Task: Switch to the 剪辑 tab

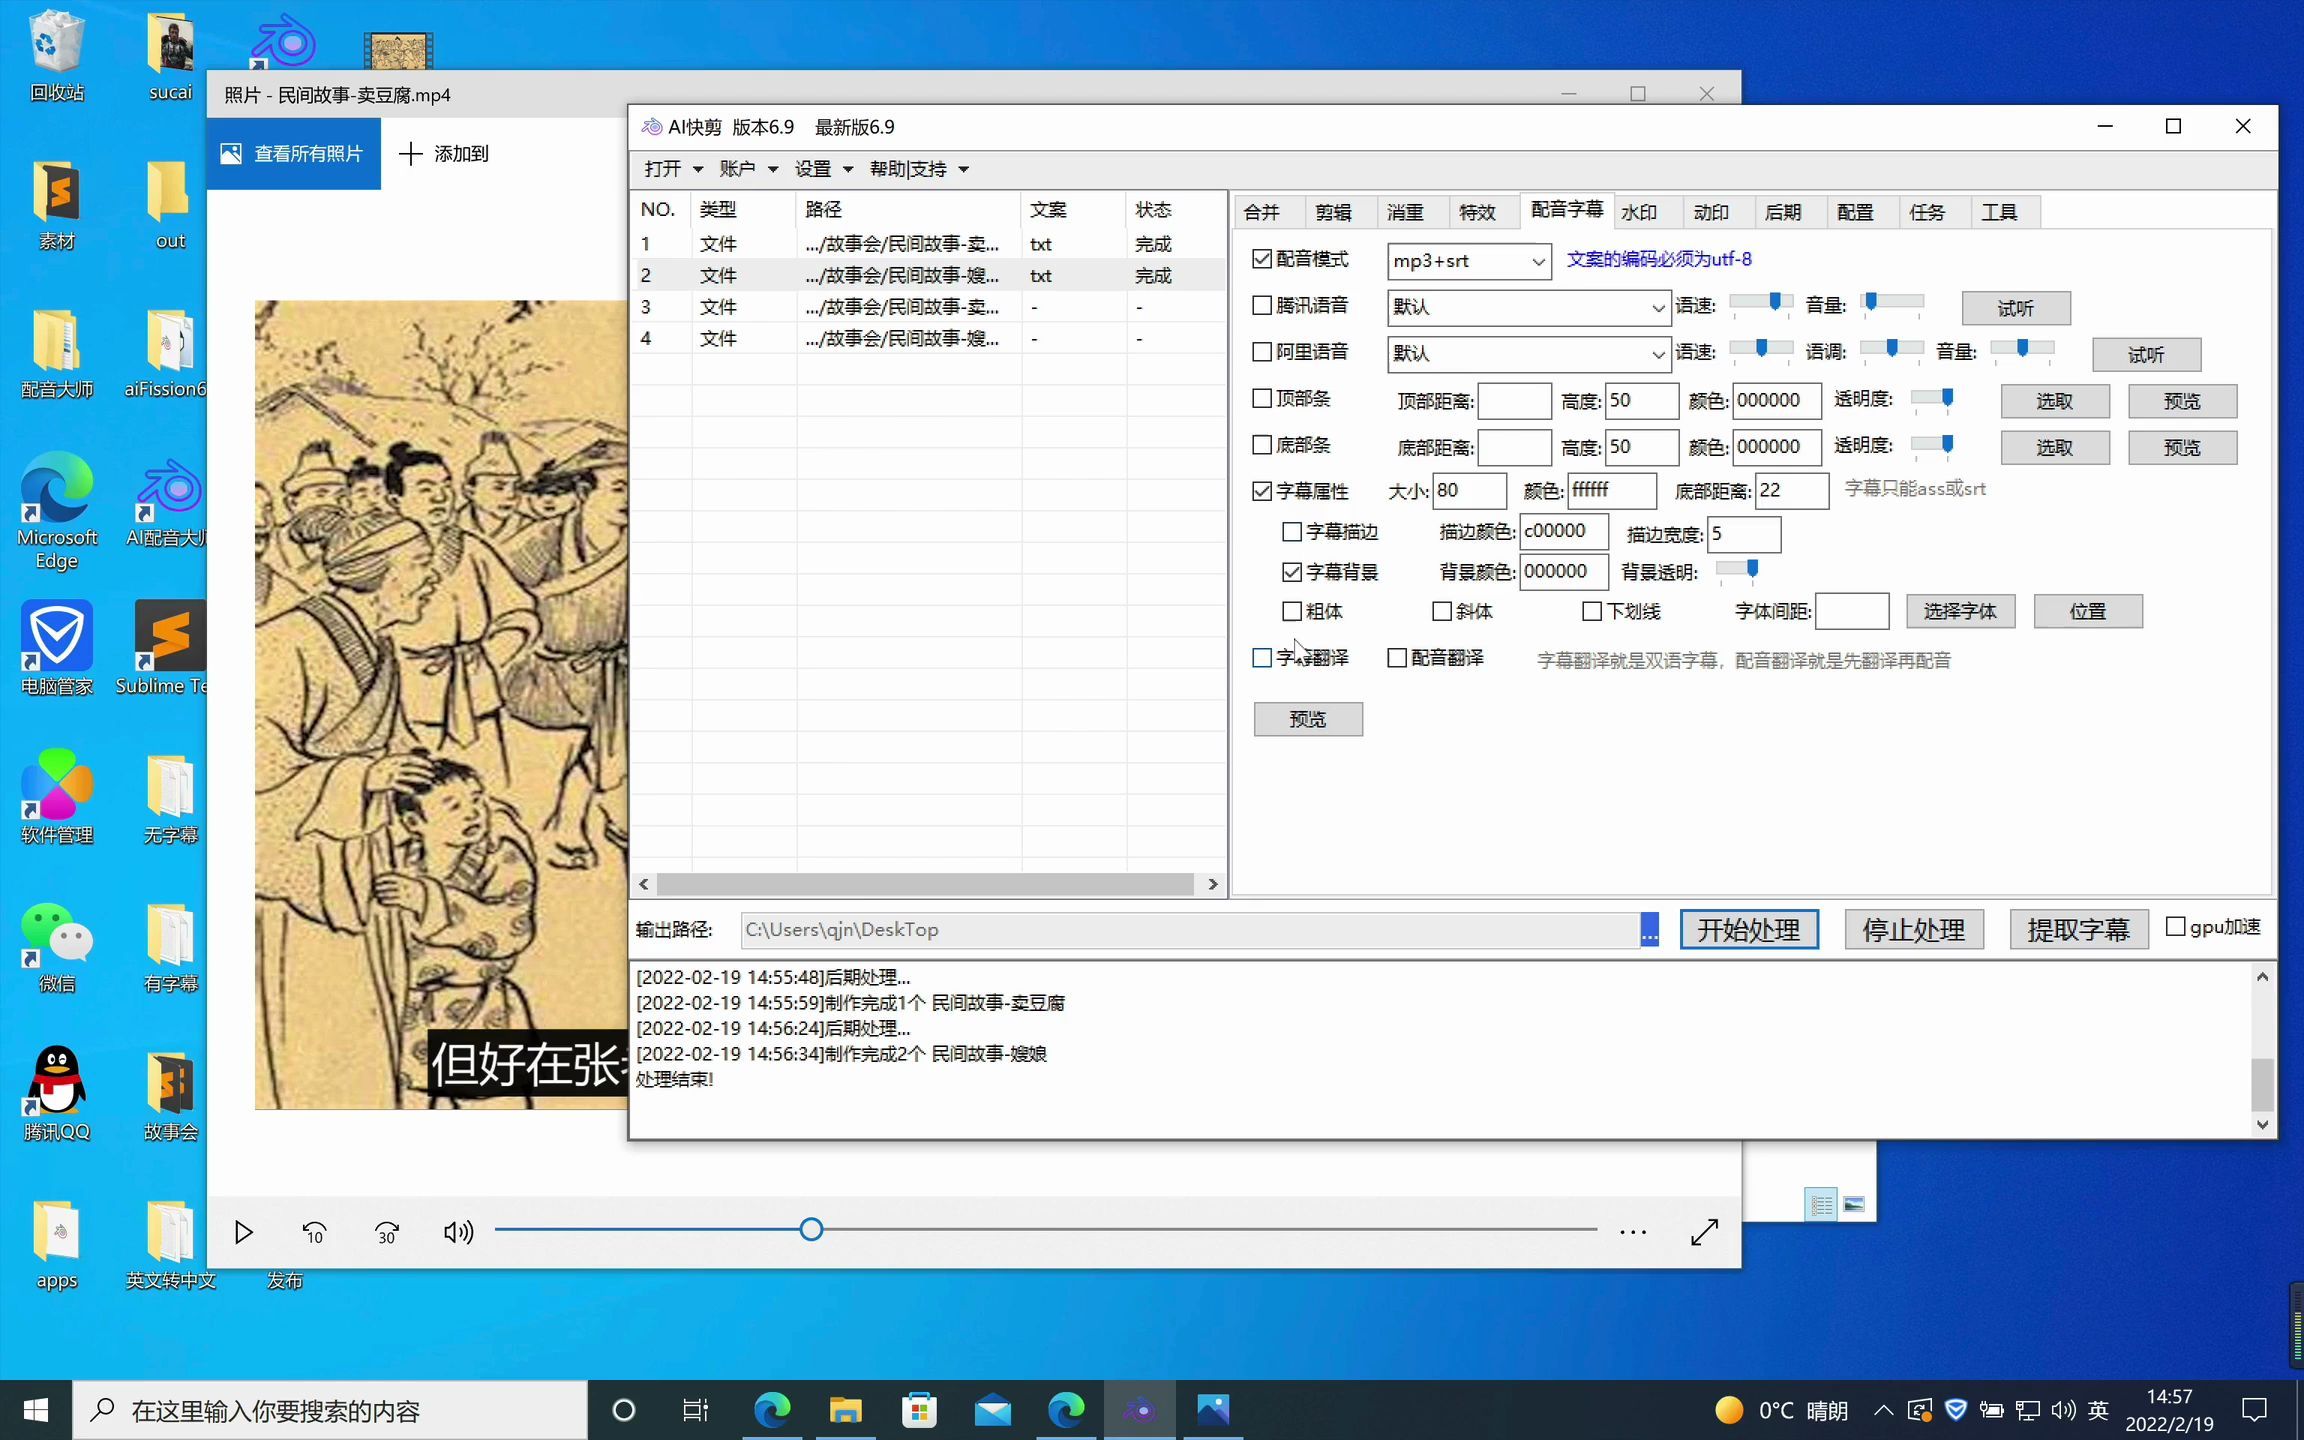Action: [1334, 212]
